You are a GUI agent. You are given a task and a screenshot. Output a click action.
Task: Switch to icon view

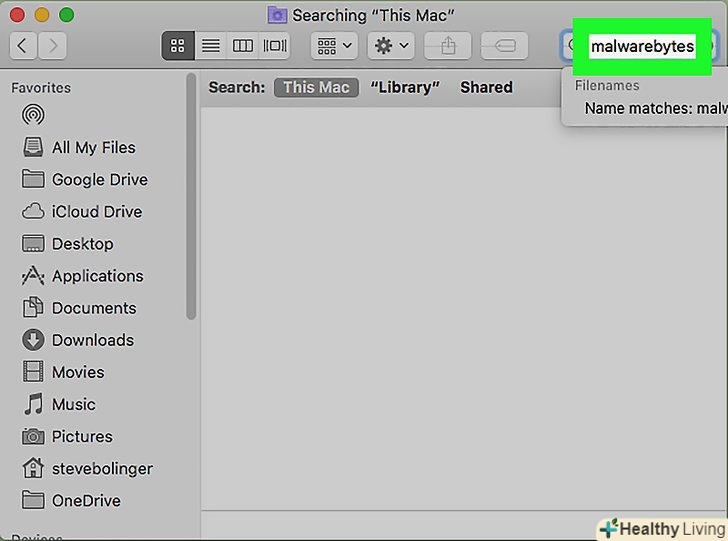coord(178,46)
